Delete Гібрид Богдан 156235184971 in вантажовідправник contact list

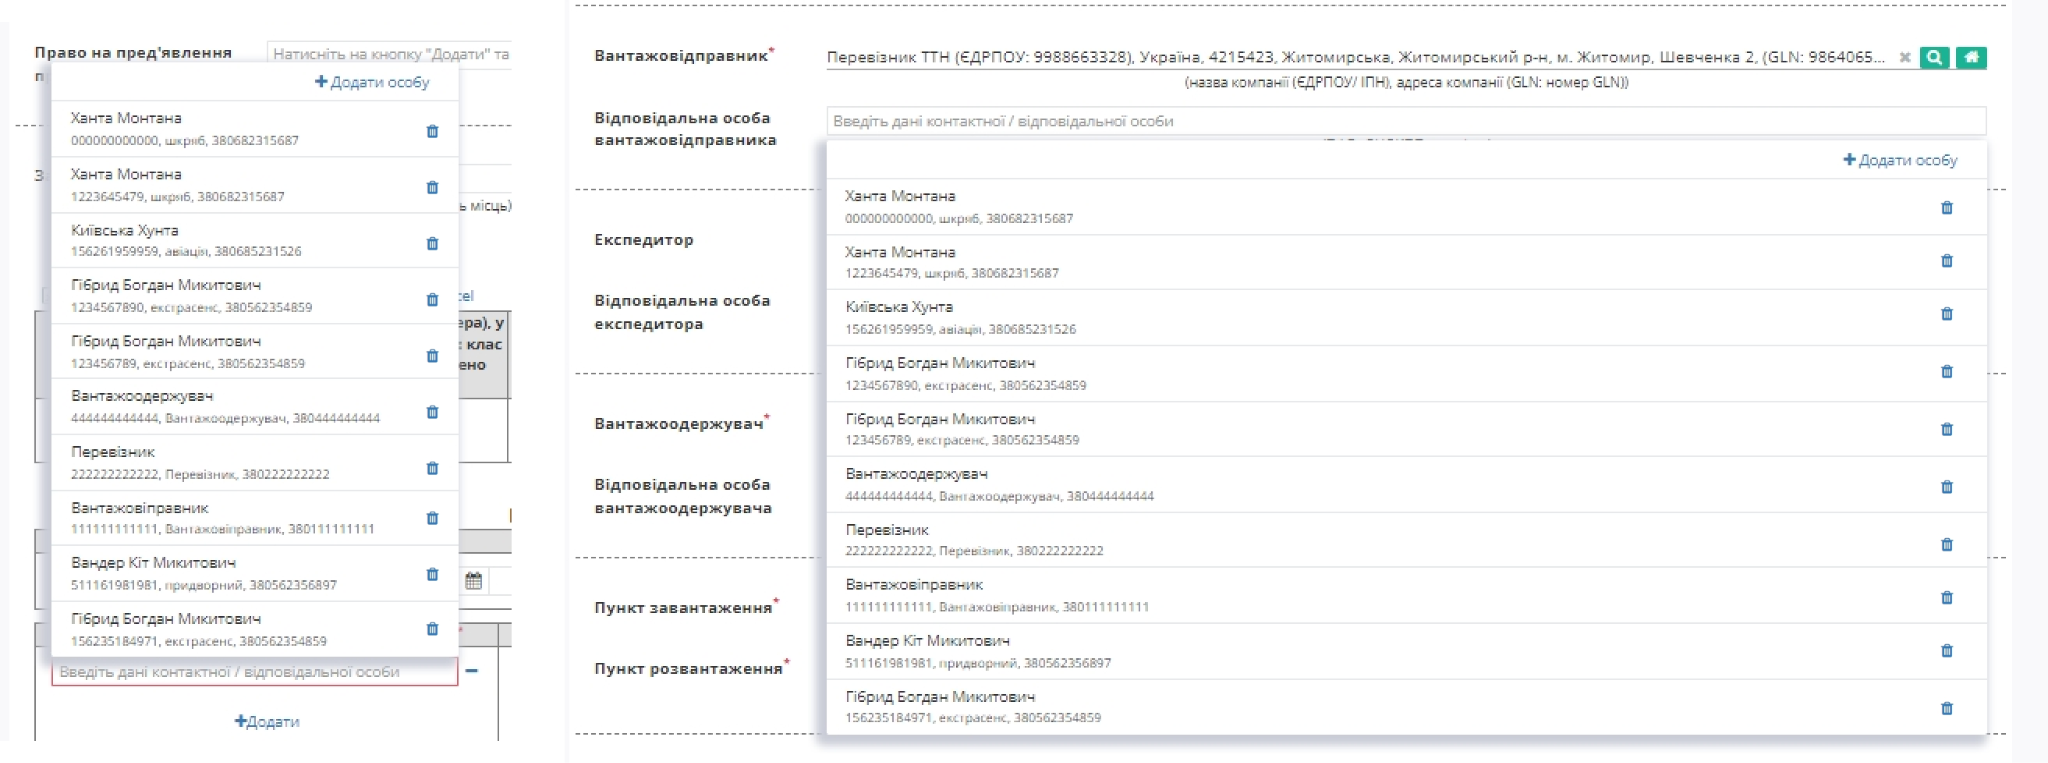pos(1946,708)
